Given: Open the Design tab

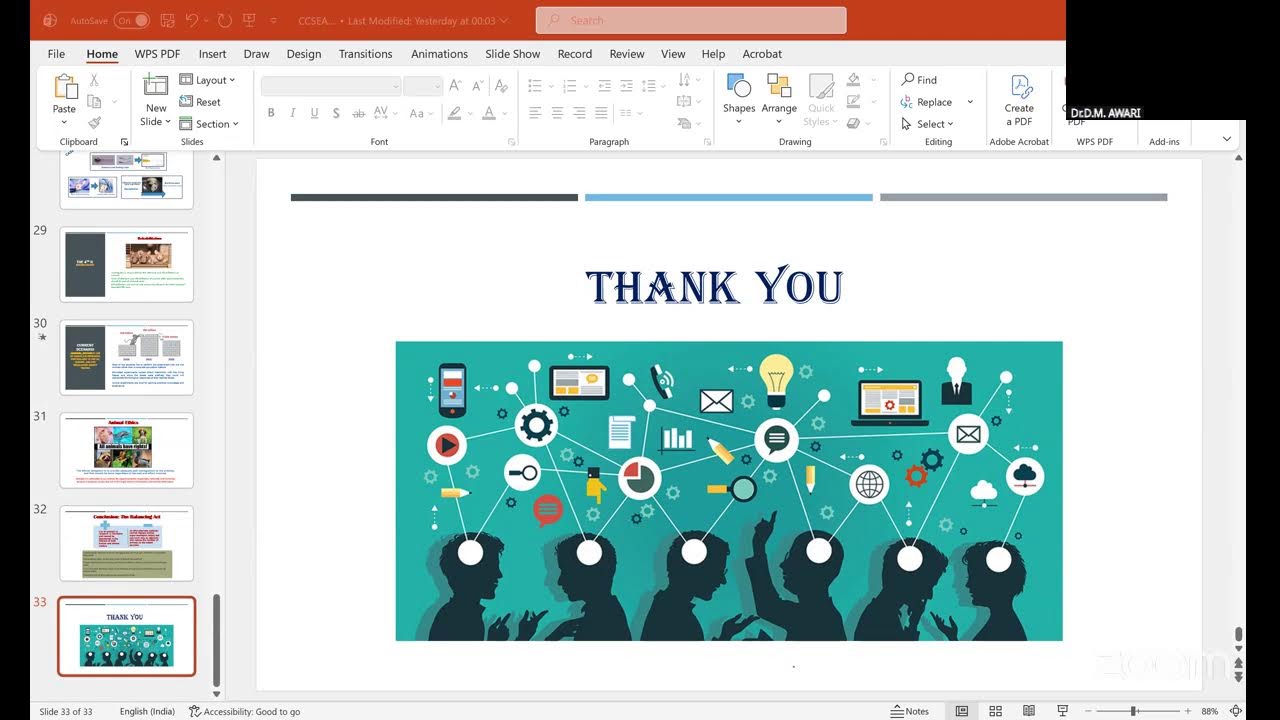Looking at the screenshot, I should click(304, 54).
